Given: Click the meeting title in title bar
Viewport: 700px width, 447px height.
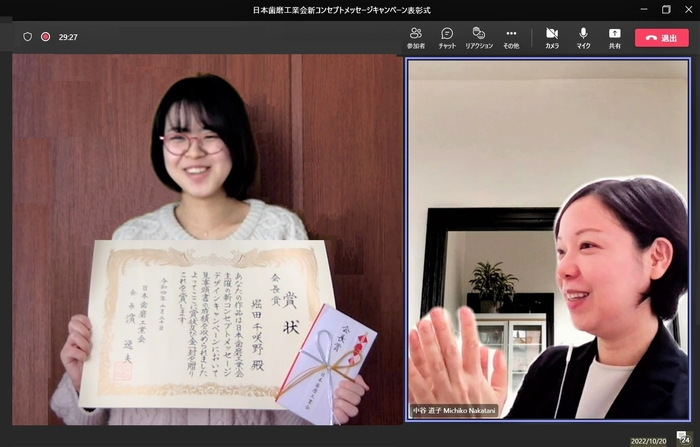Looking at the screenshot, I should tap(341, 10).
